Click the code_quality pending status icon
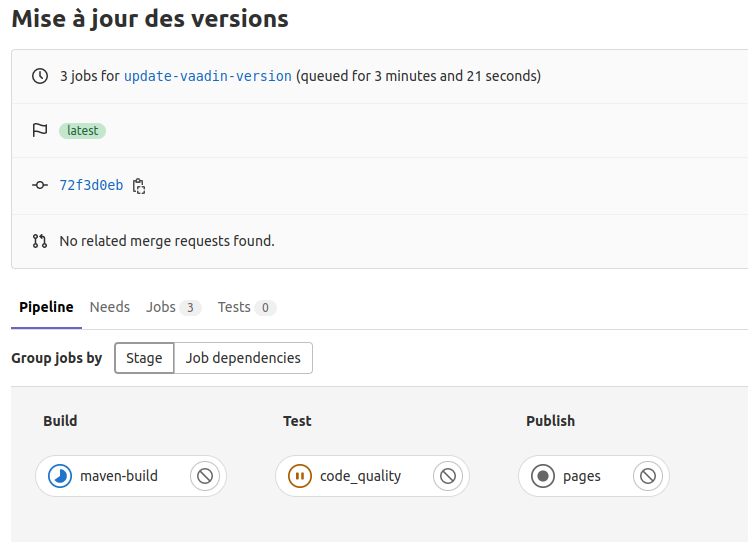The image size is (748, 542). tap(300, 476)
